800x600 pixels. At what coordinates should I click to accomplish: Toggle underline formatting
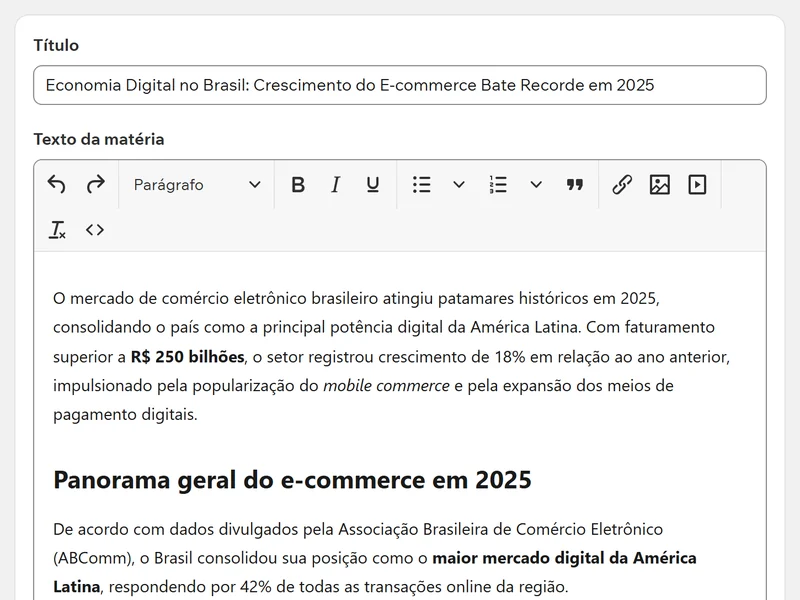pos(373,184)
